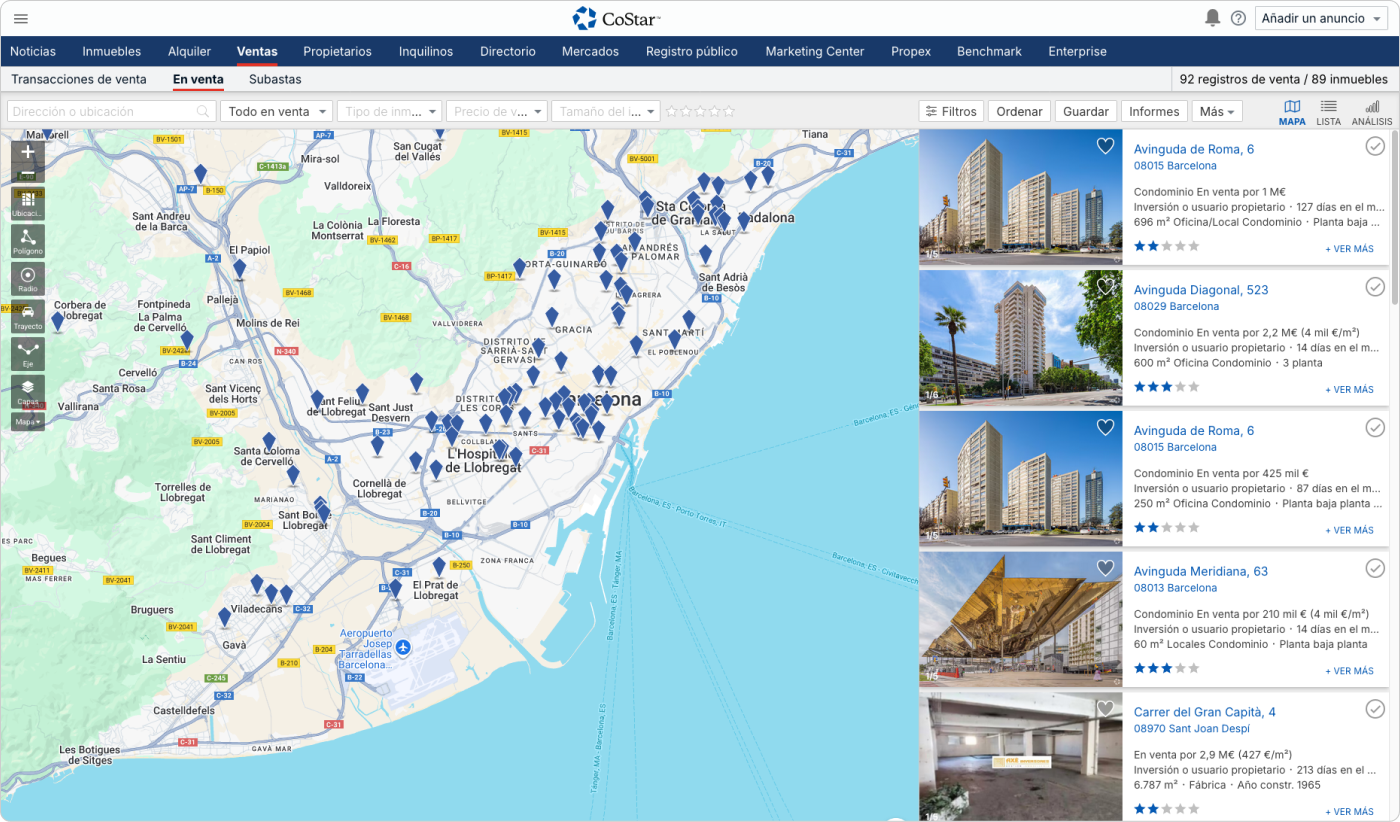This screenshot has height=822, width=1400.
Task: Open the Capas layers tool
Action: (x=27, y=390)
